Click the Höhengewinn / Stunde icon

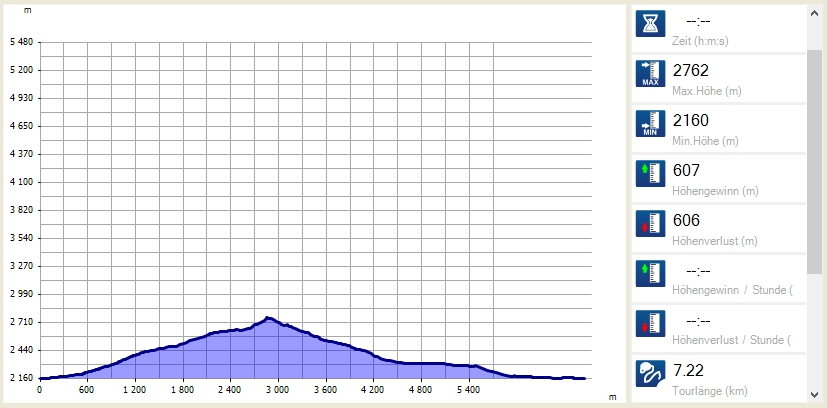[x=650, y=274]
